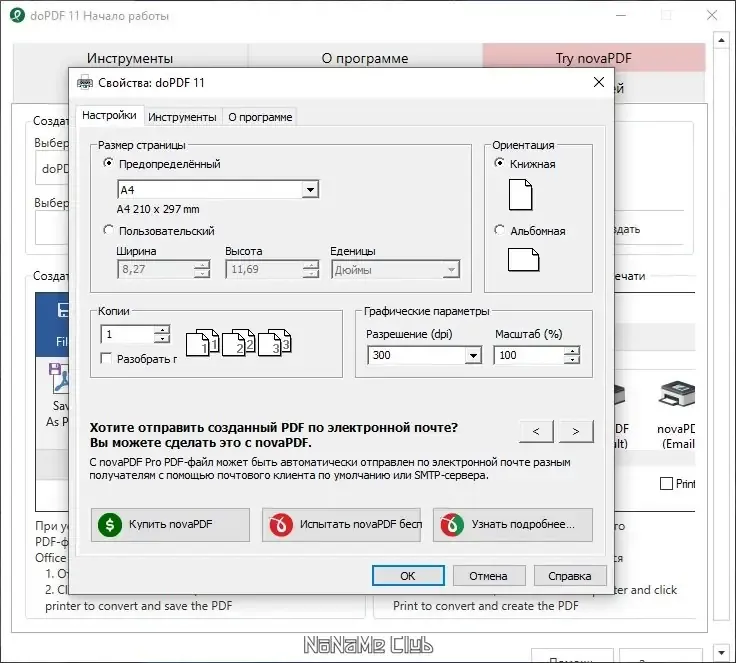Expand the Разрешение (dpi) dropdown
736x663 pixels.
coord(473,356)
